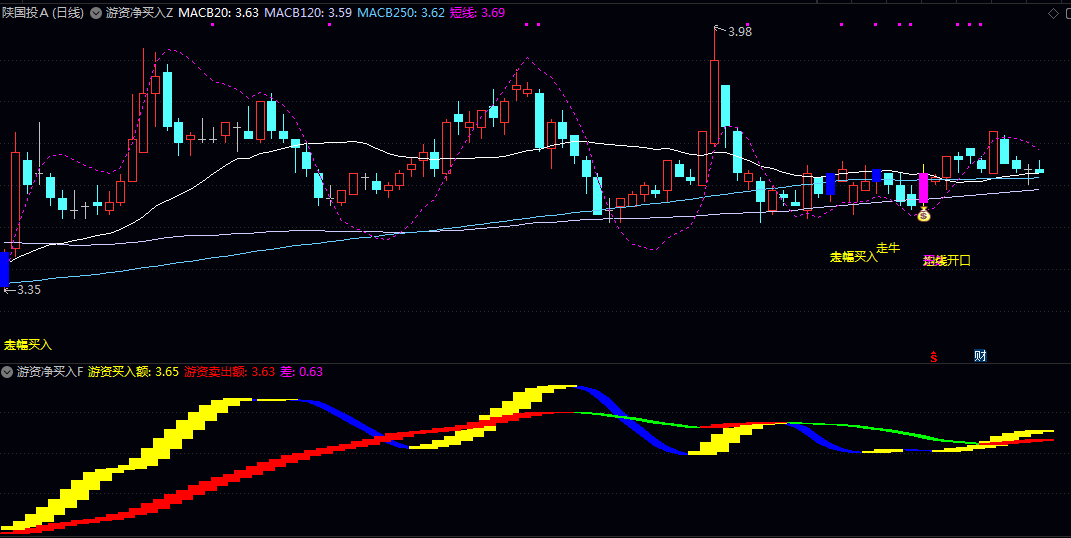Screen dimensions: 1071x538
Task: Click the blue candlestick at far left near 3.35
Action: coord(4,269)
